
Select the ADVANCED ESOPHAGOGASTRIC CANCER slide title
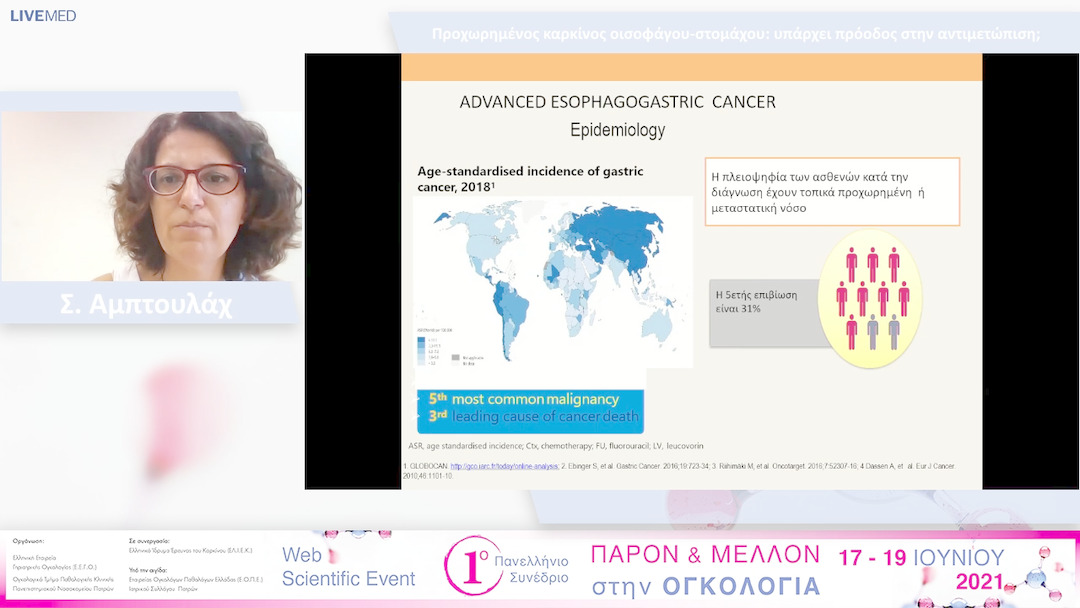[x=617, y=102]
